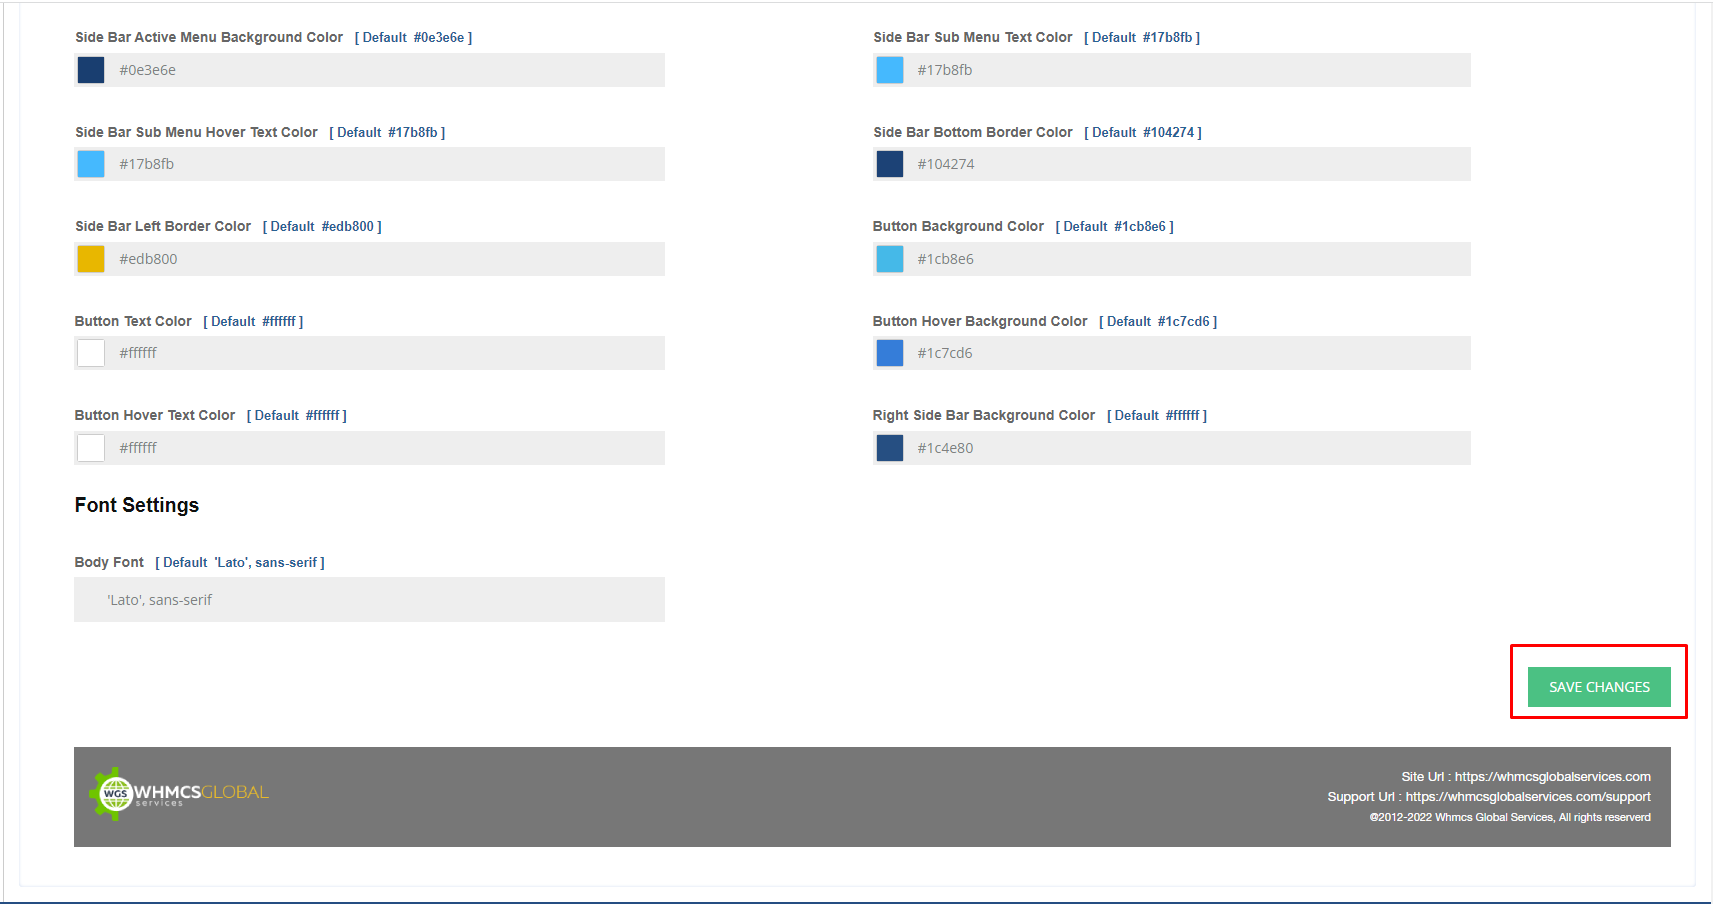Click yellow Side Bar Left Border swatch

tap(91, 259)
